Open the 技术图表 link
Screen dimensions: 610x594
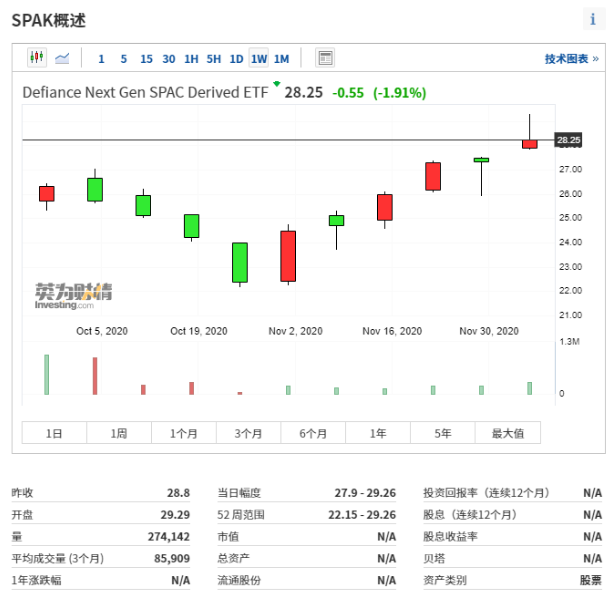(571, 59)
